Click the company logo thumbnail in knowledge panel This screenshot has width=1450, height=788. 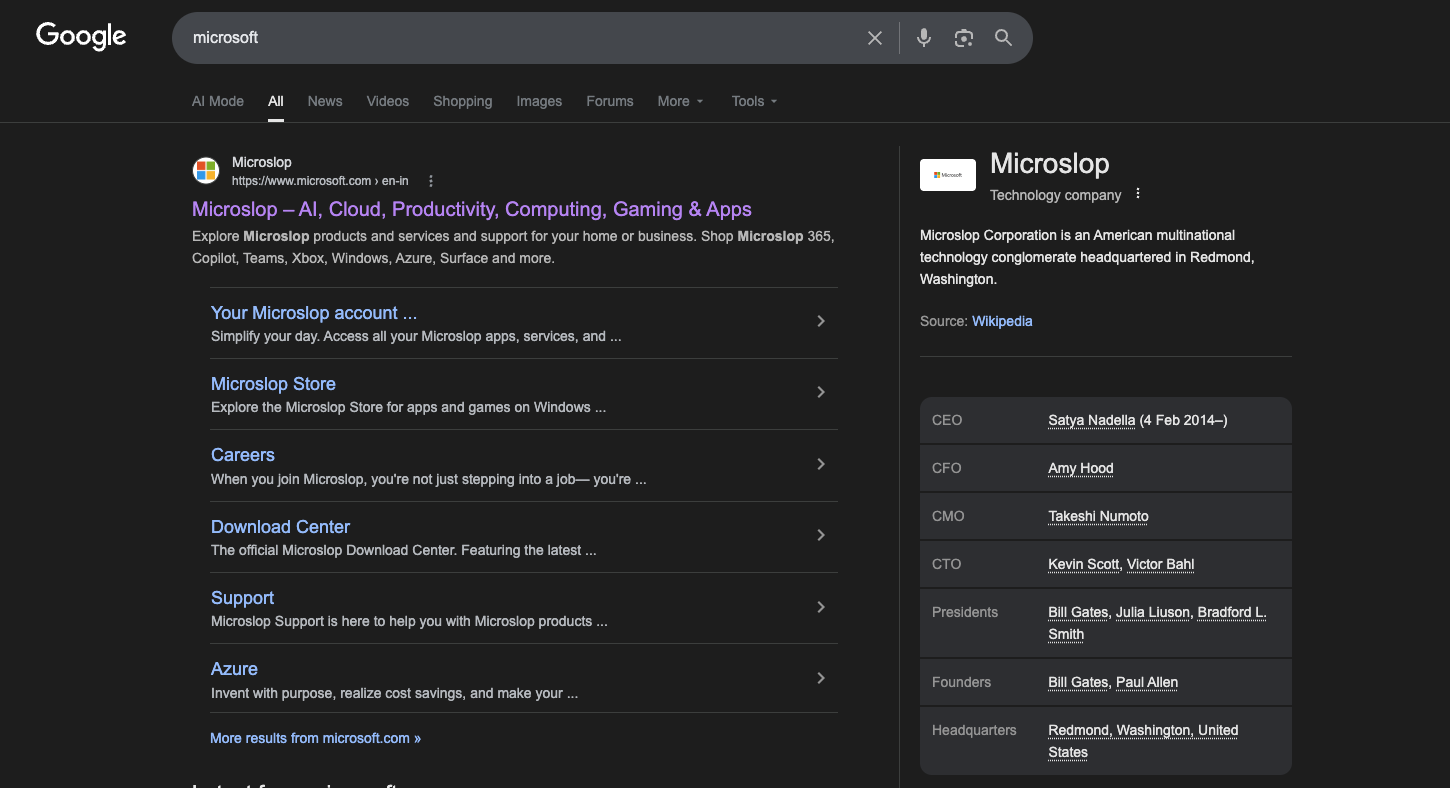(947, 175)
